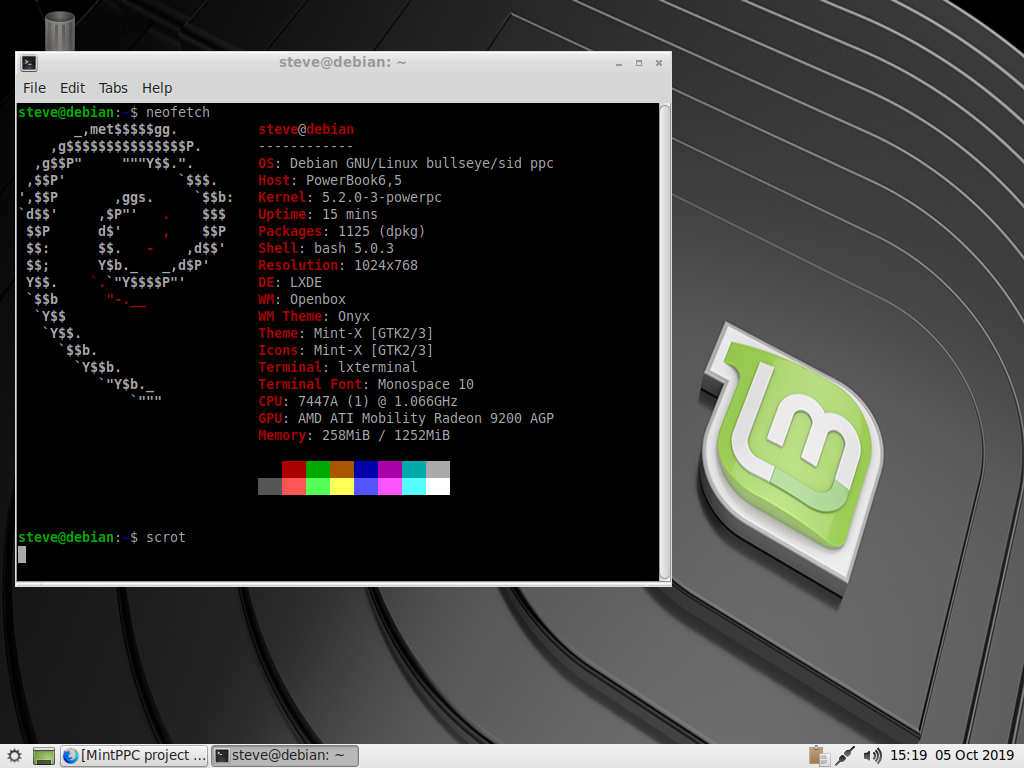Screen dimensions: 1024x768
Task: Click the network connection tray icon
Action: (x=845, y=756)
